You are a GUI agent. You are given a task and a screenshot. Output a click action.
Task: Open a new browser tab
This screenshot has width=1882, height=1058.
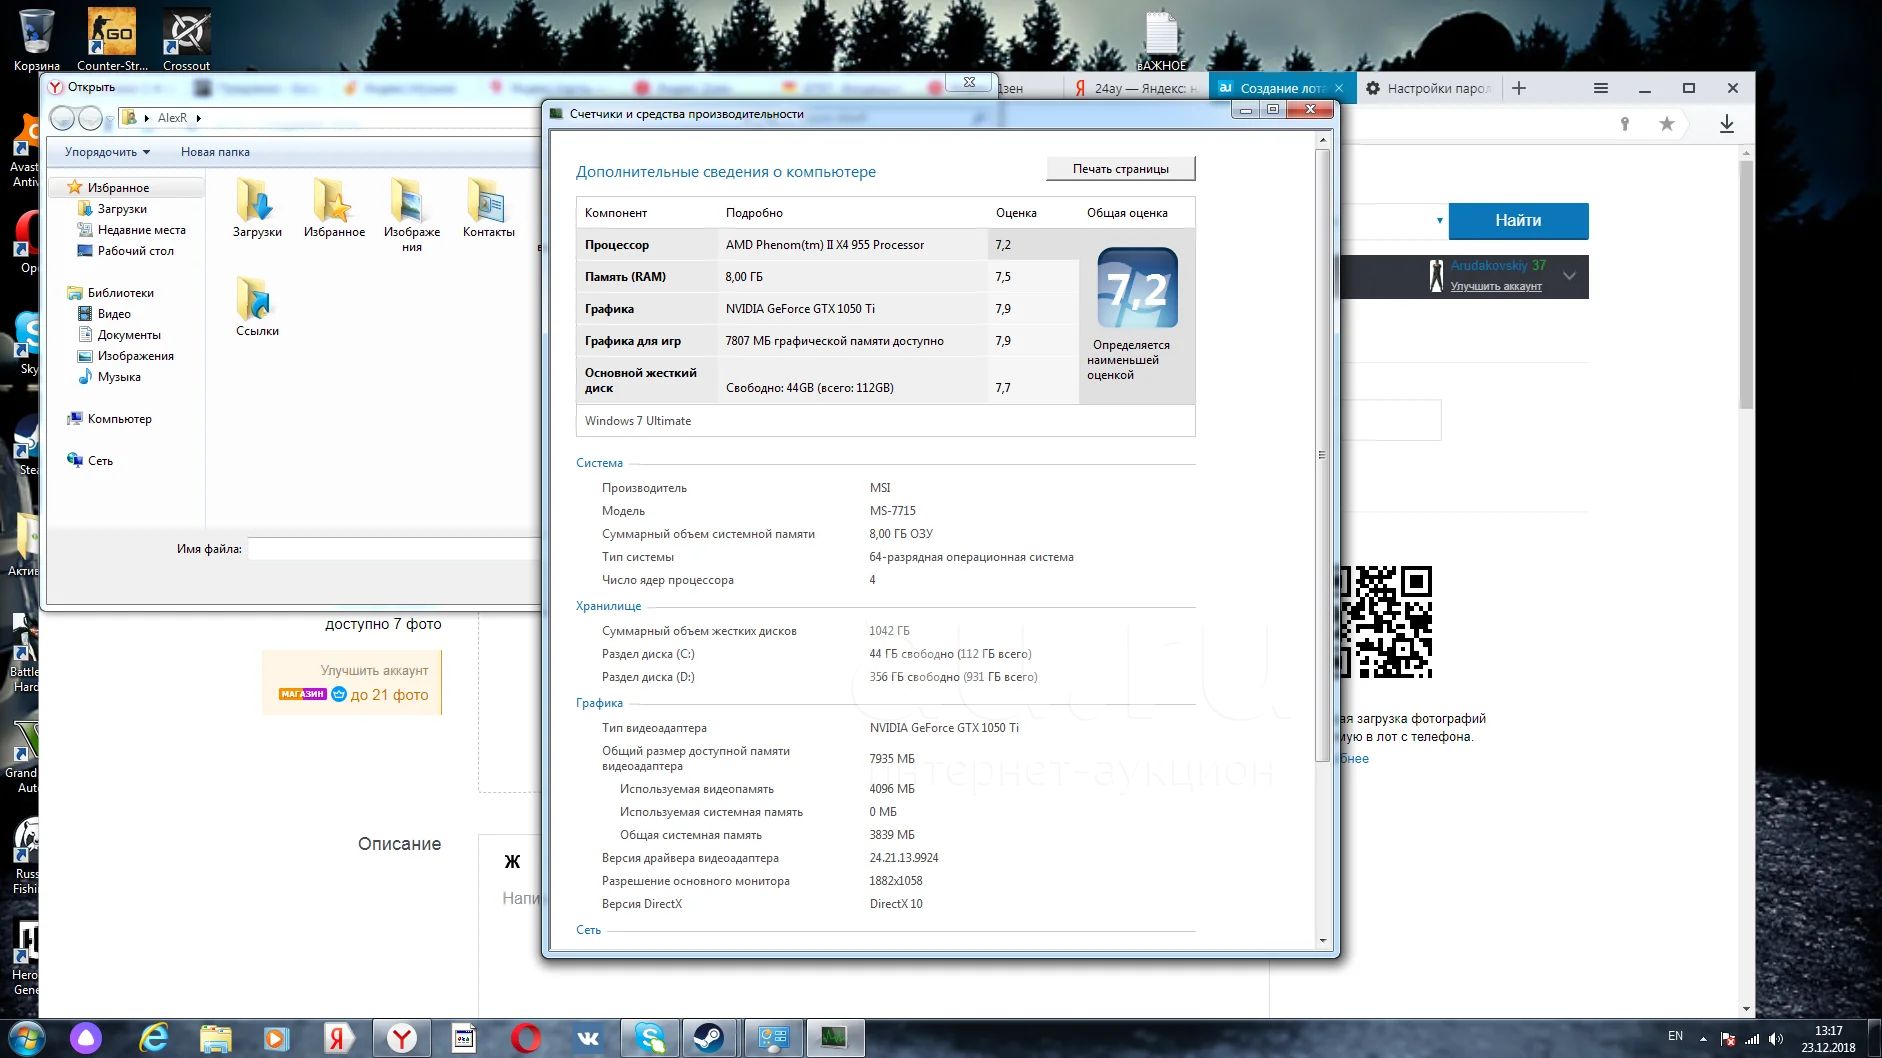tap(1519, 88)
